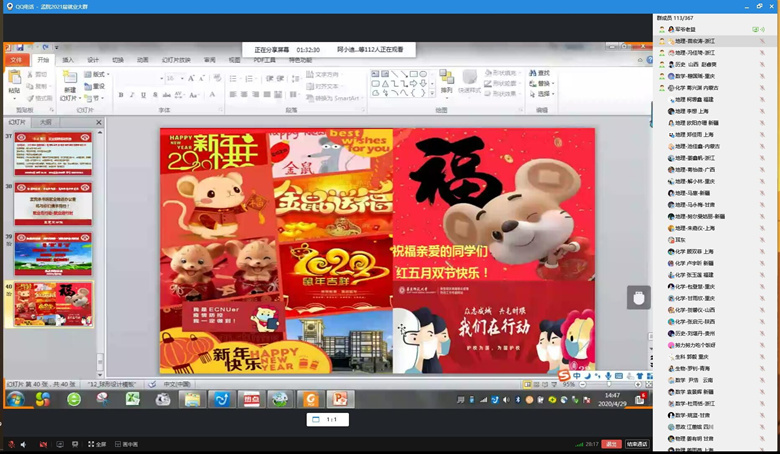Click the zoom in plus button
This screenshot has height=454, width=780.
638,384
